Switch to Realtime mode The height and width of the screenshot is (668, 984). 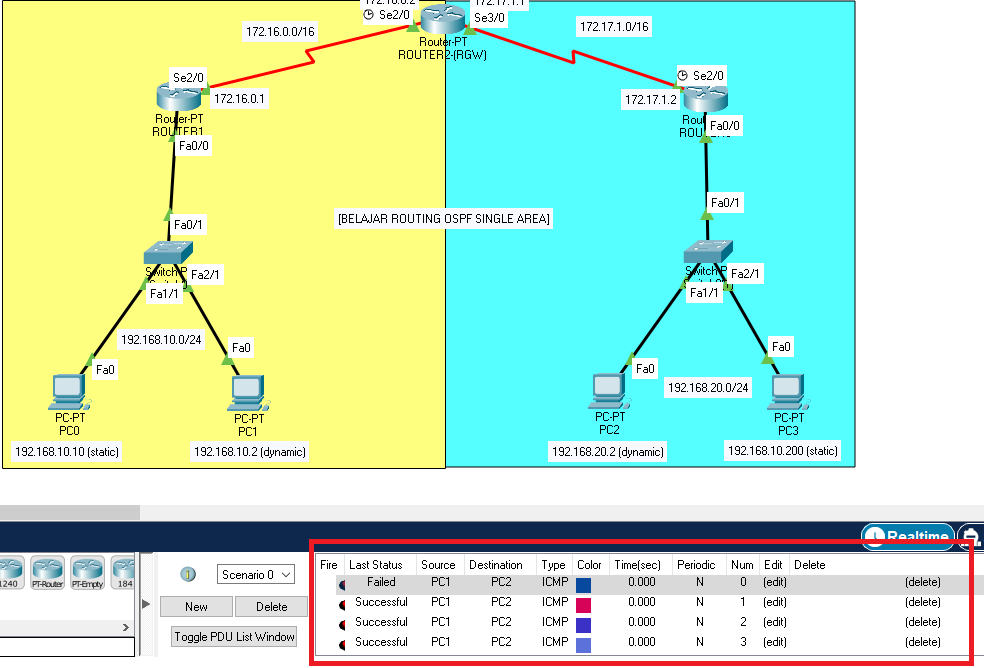(906, 537)
